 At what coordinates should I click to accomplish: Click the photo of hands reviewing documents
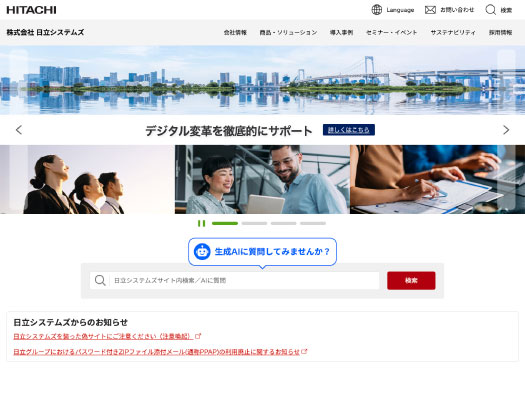[437, 179]
